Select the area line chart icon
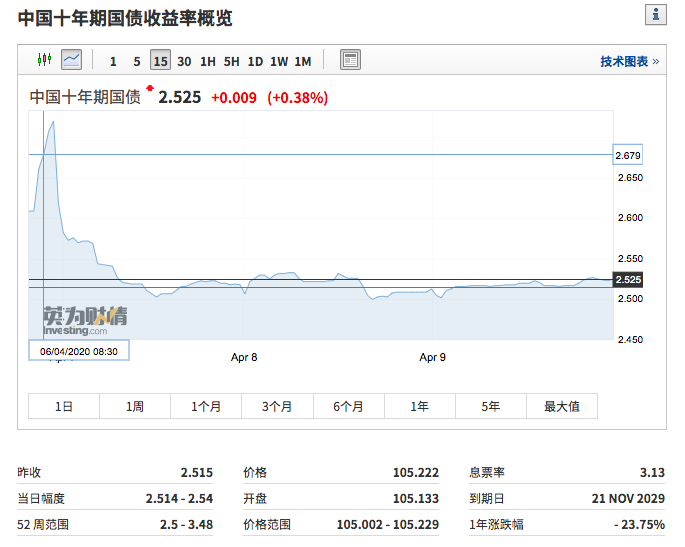The height and width of the screenshot is (547, 685). 71,60
